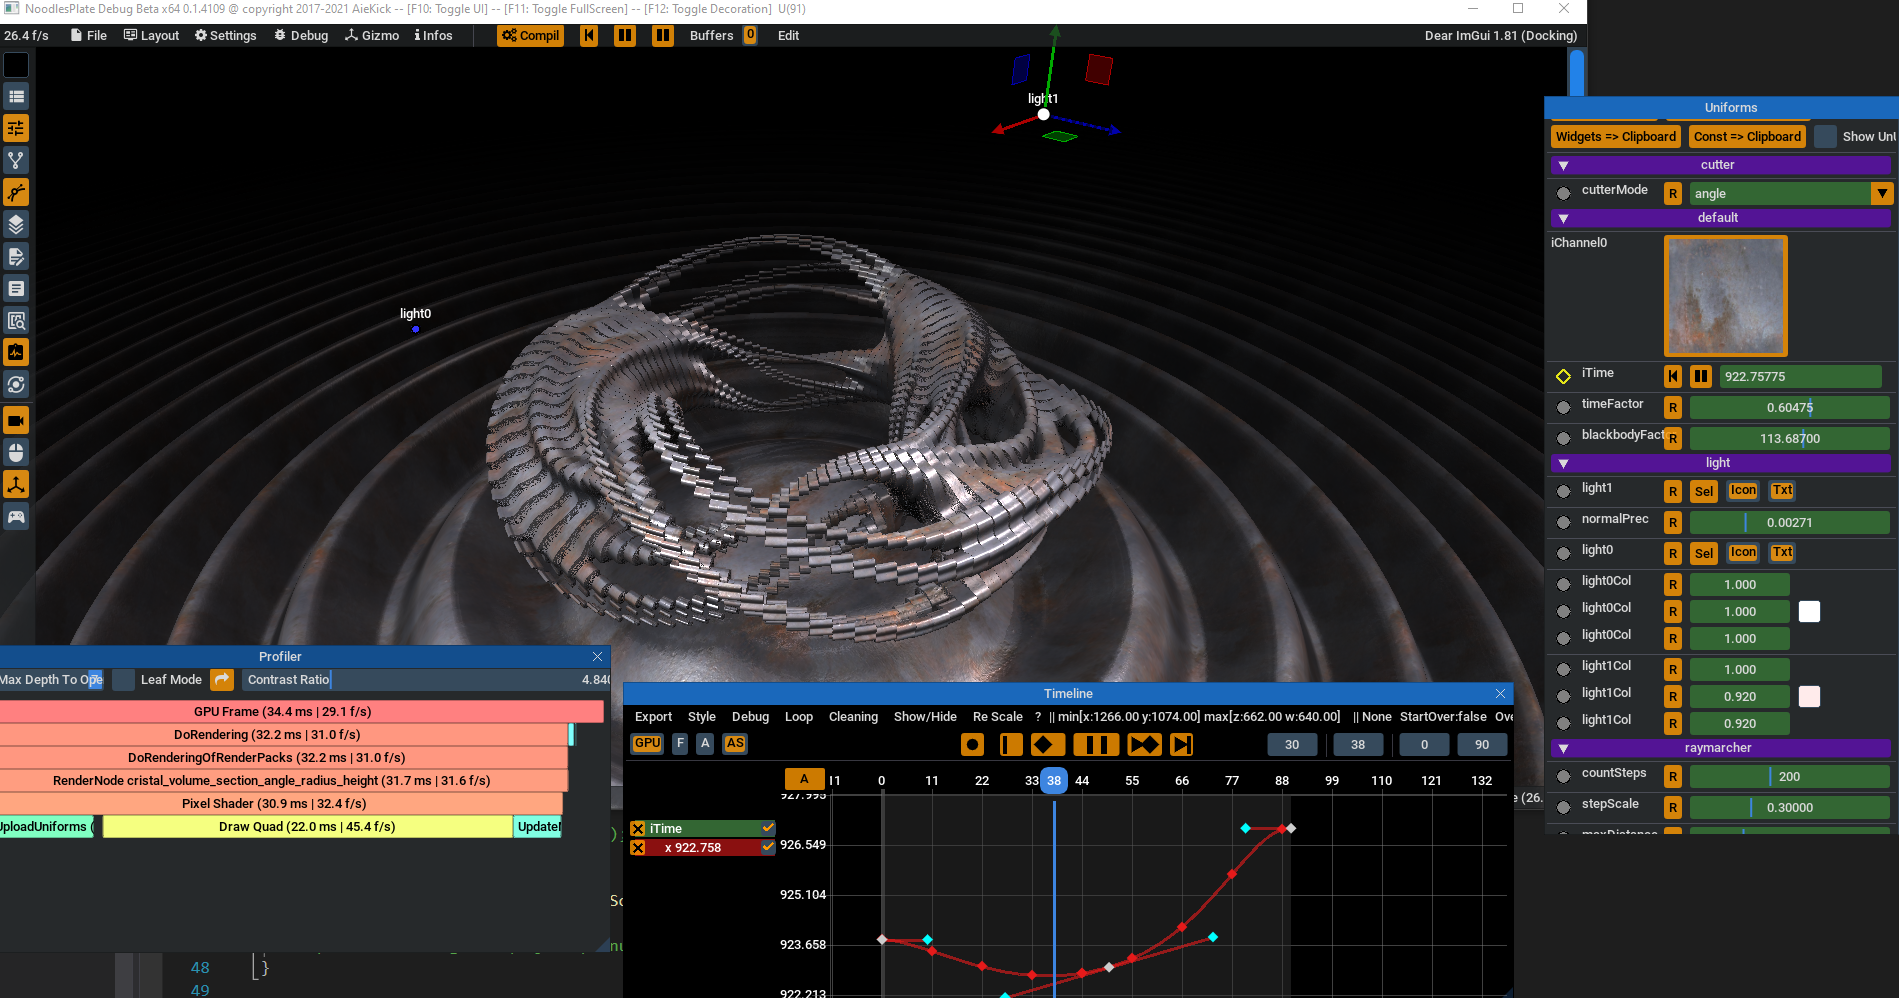Remove iTime track with its X button
This screenshot has width=1899, height=998.
coord(638,829)
